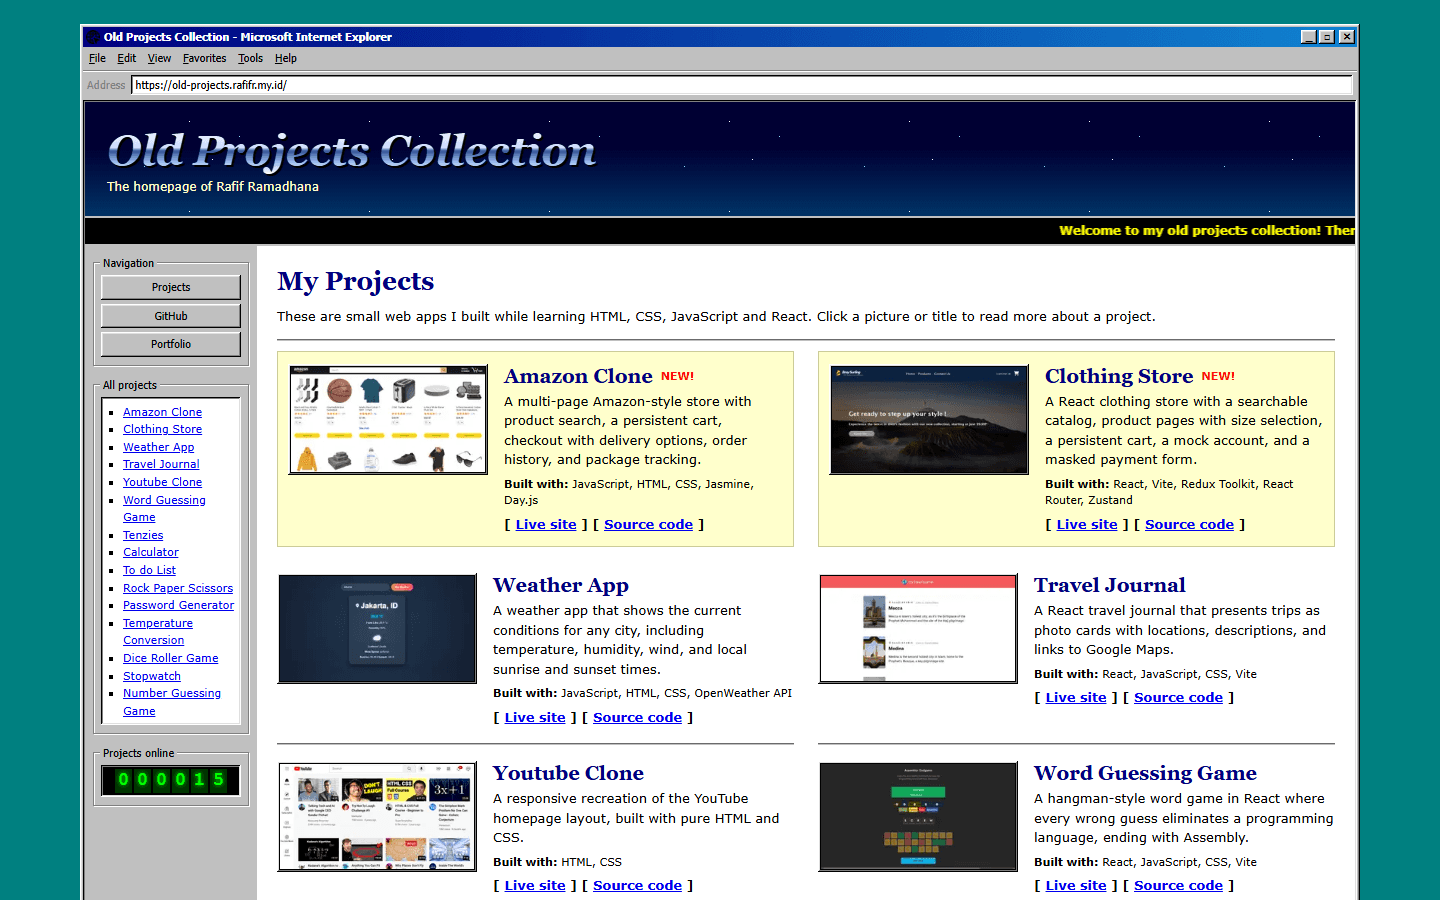Open the View menu
The image size is (1440, 900).
159,58
